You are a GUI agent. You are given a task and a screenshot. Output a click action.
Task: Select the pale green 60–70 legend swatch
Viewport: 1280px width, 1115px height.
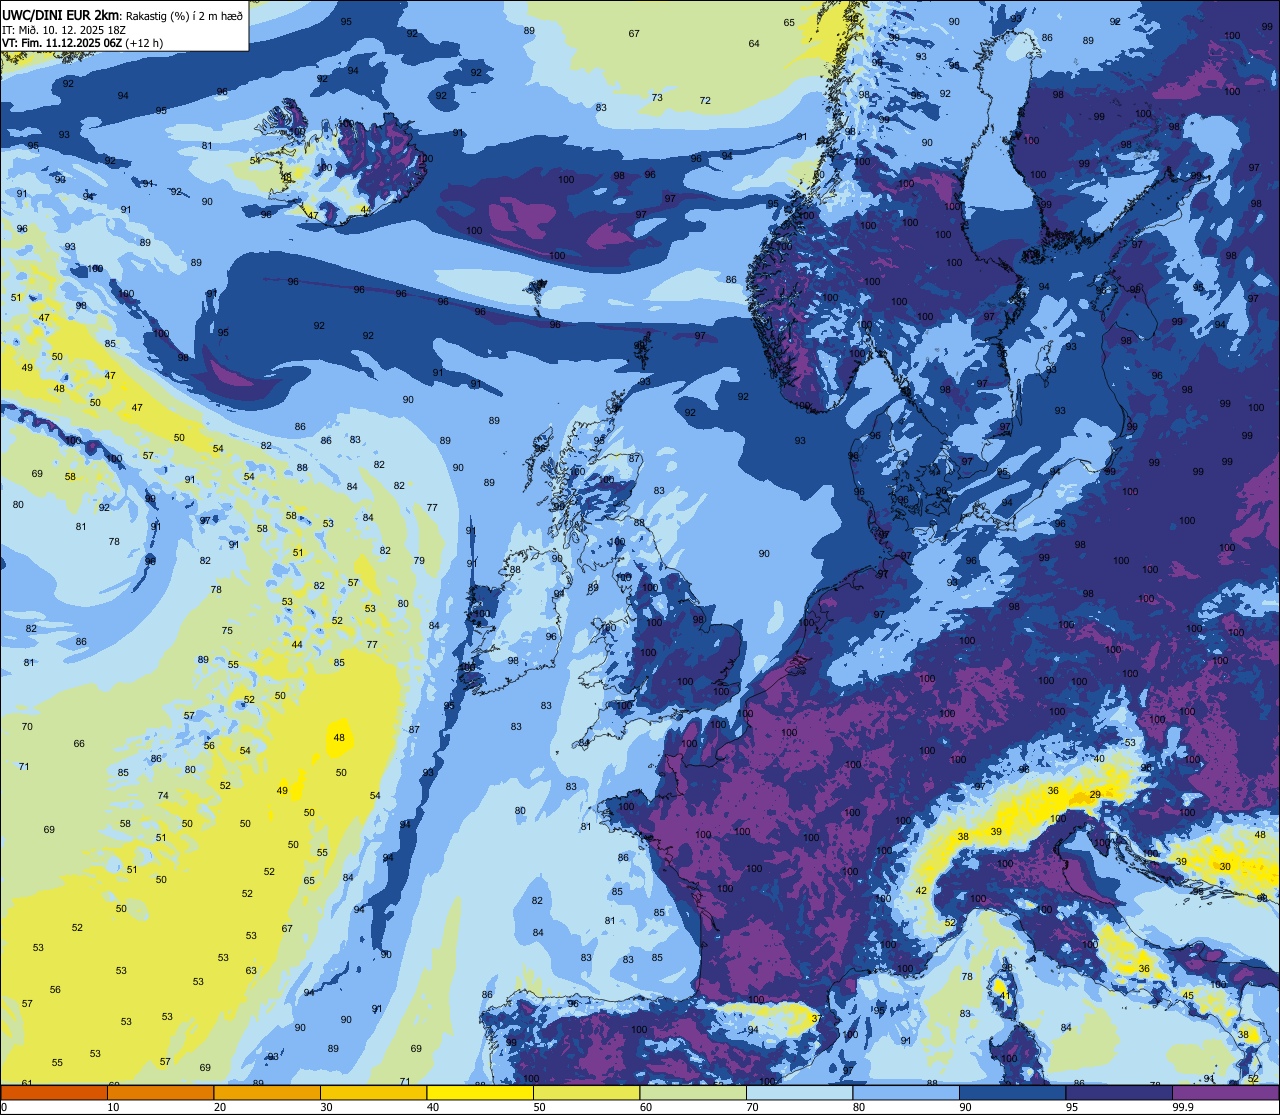[693, 1093]
